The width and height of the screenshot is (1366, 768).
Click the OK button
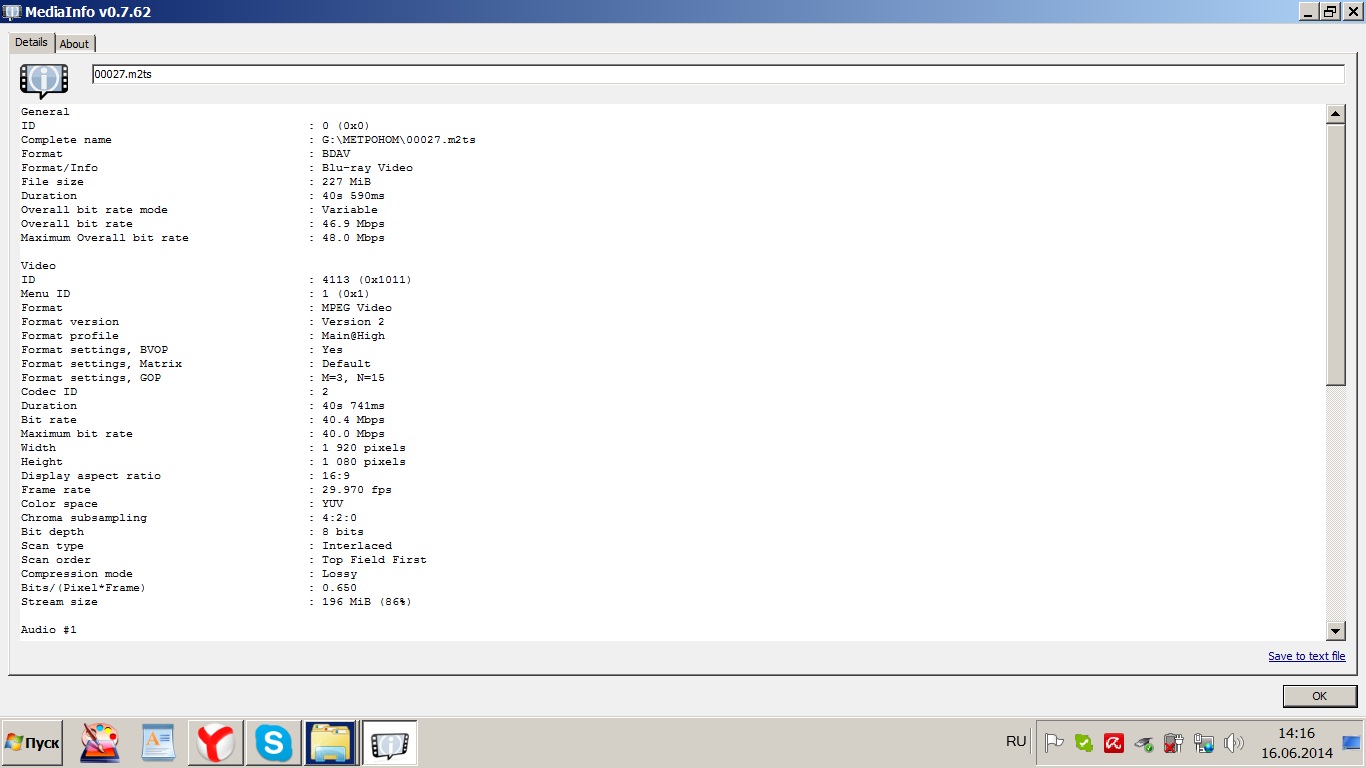[1319, 696]
